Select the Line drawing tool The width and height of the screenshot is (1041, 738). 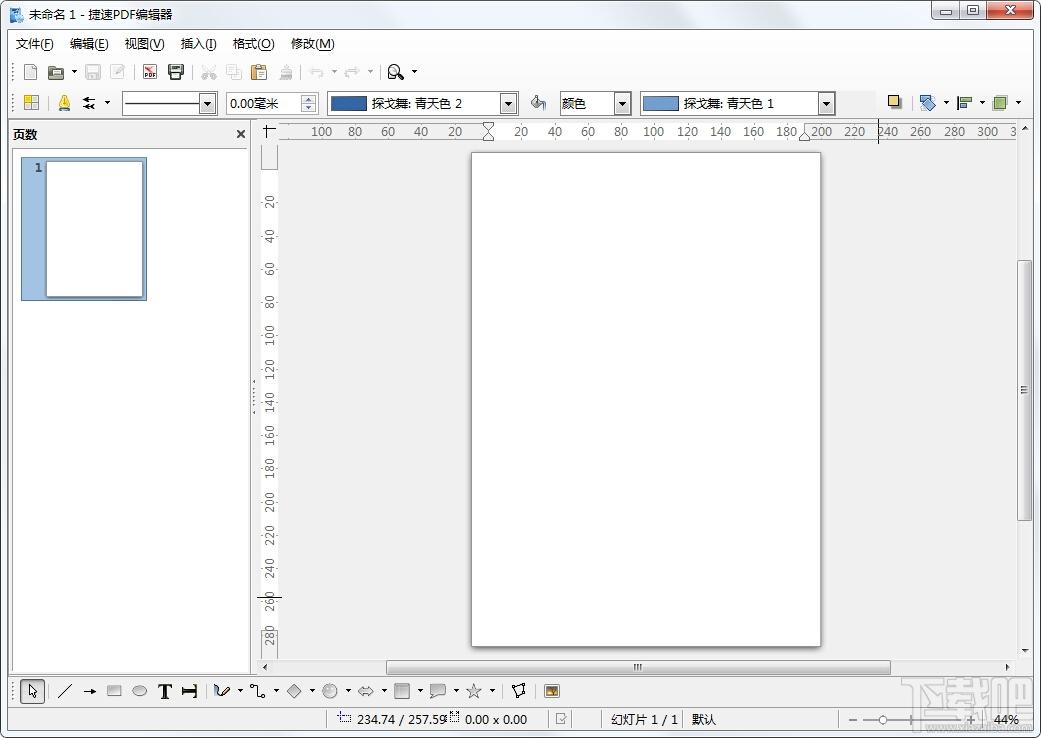tap(64, 691)
